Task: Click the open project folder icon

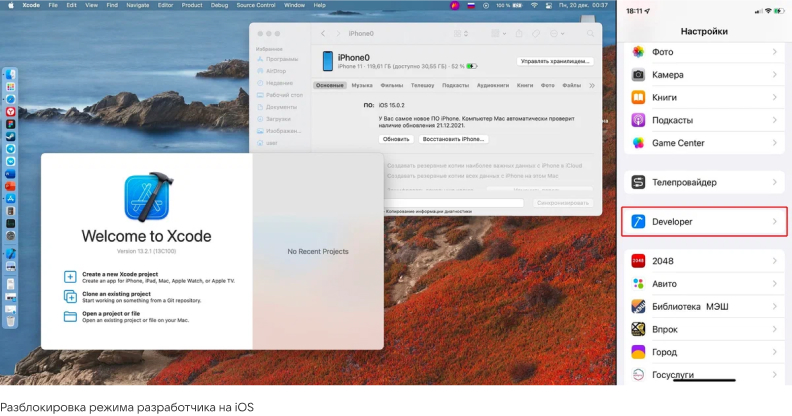Action: pos(70,317)
